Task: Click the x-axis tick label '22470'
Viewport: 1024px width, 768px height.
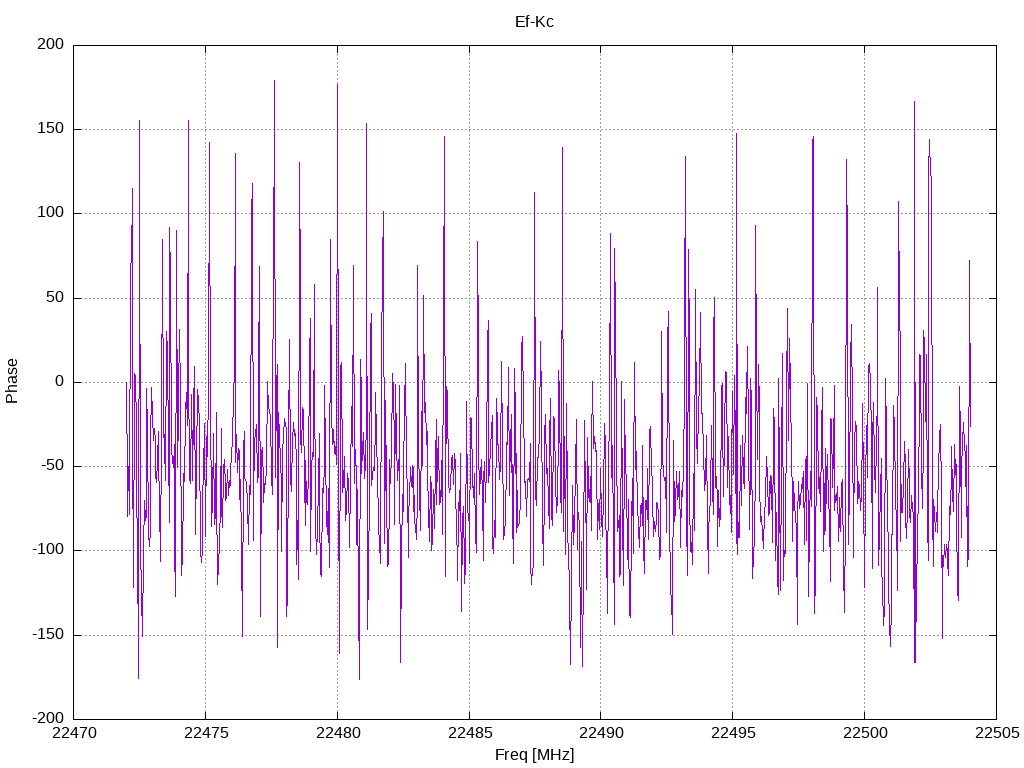Action: (x=74, y=733)
